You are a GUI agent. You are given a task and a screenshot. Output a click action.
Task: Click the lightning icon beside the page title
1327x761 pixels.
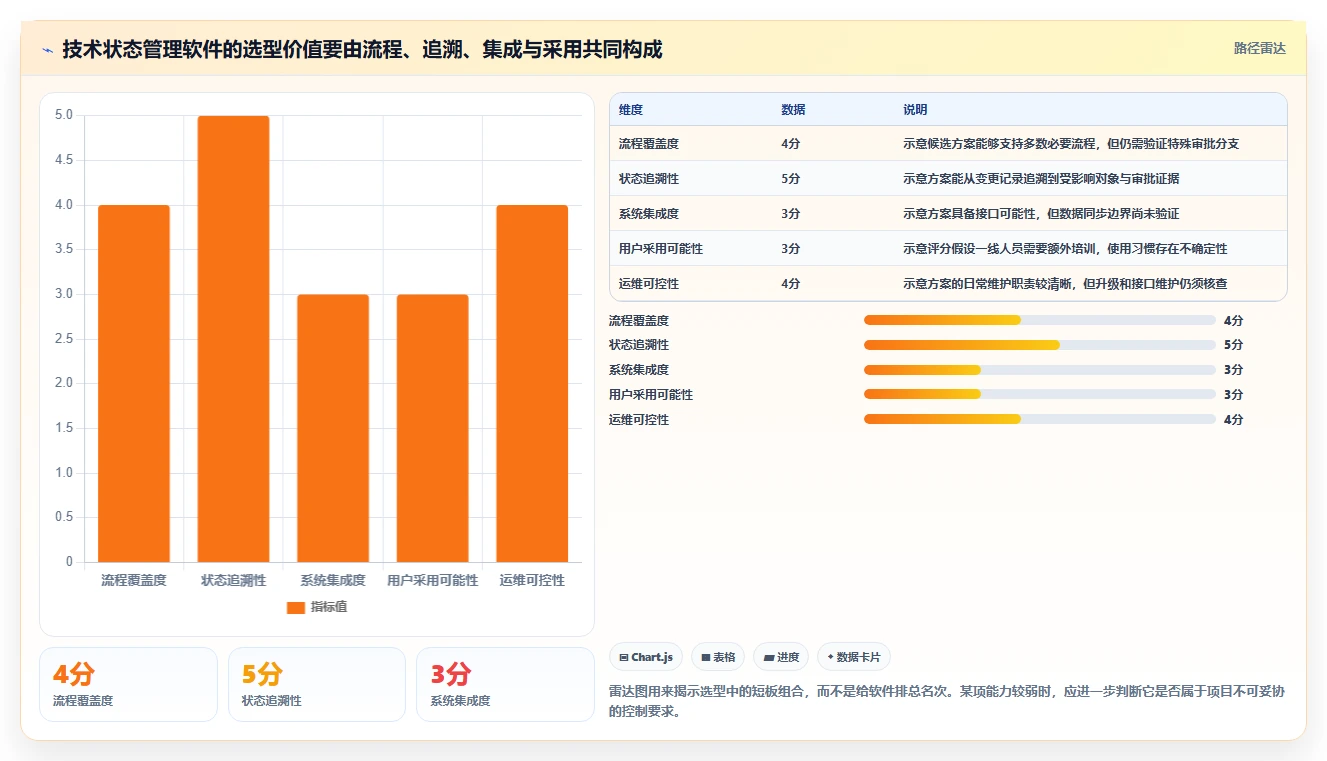click(x=47, y=50)
